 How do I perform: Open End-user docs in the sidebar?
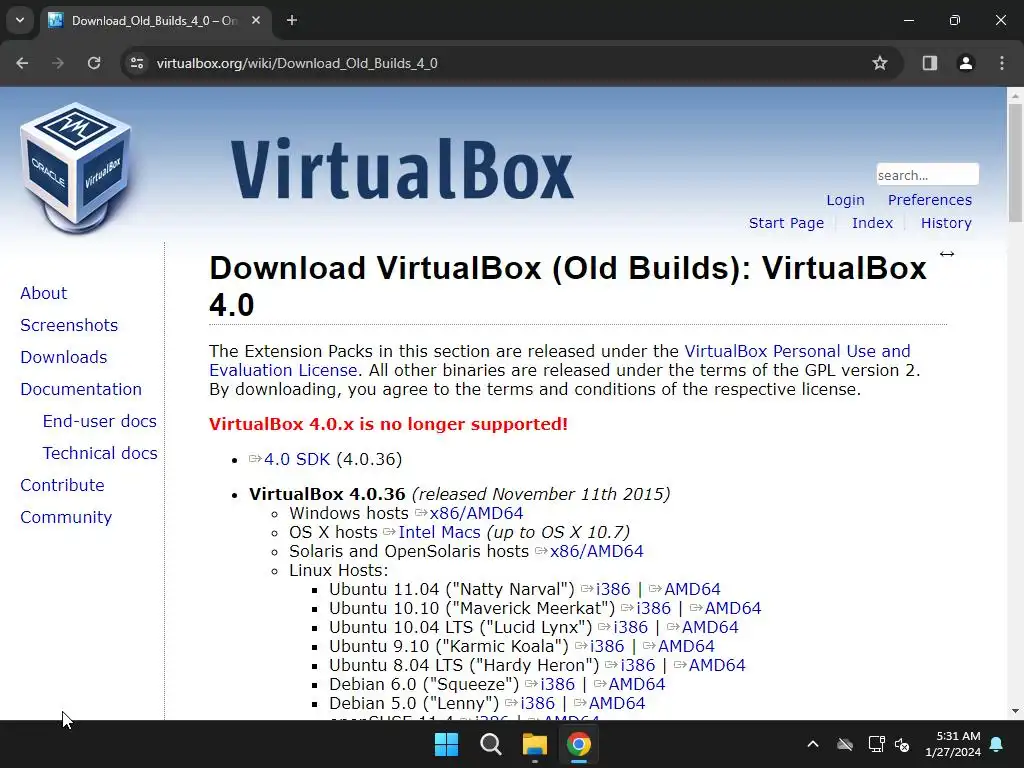click(99, 421)
